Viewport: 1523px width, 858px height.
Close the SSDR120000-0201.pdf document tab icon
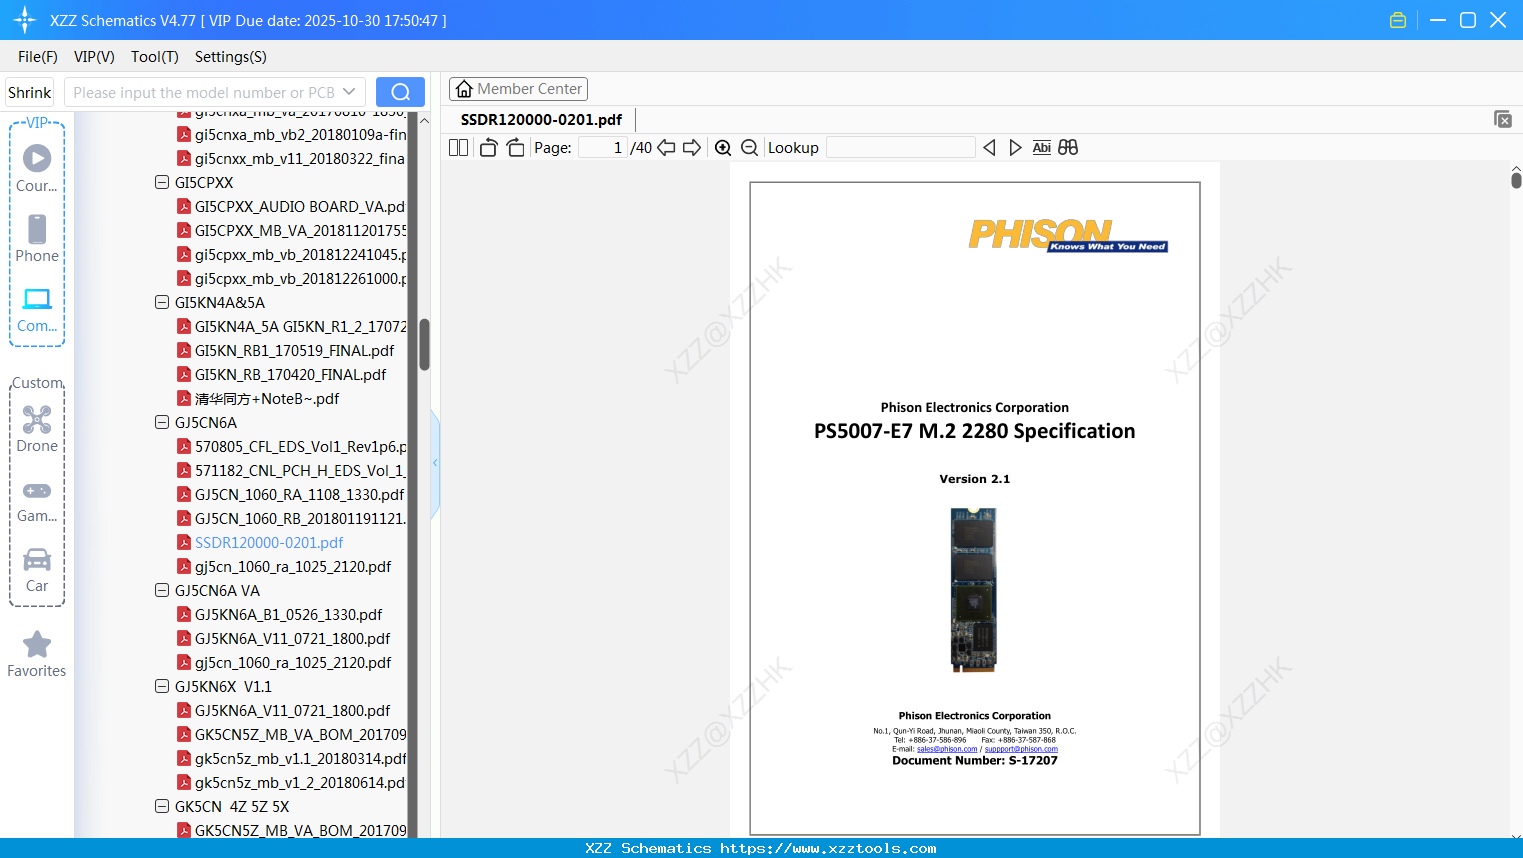[x=1503, y=119]
